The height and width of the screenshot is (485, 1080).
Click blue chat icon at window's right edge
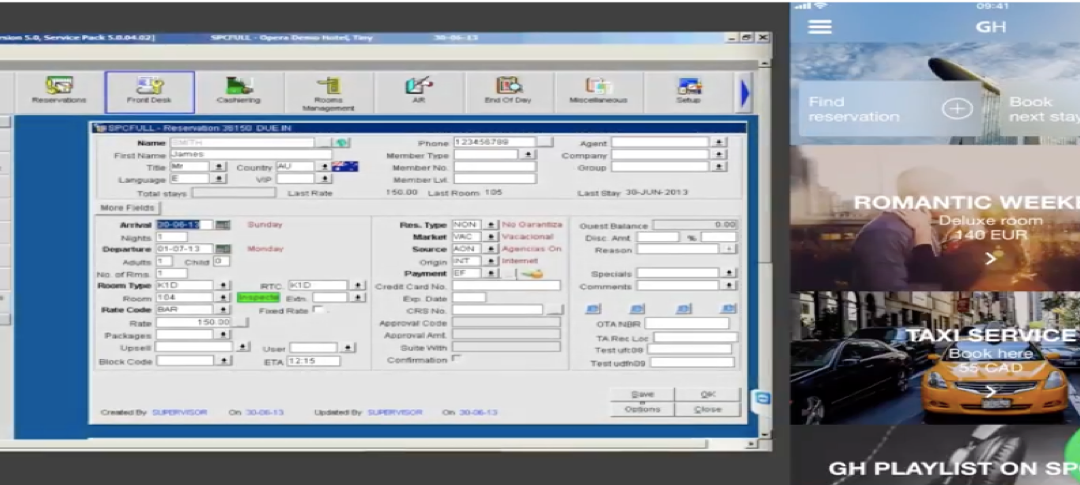[x=762, y=398]
